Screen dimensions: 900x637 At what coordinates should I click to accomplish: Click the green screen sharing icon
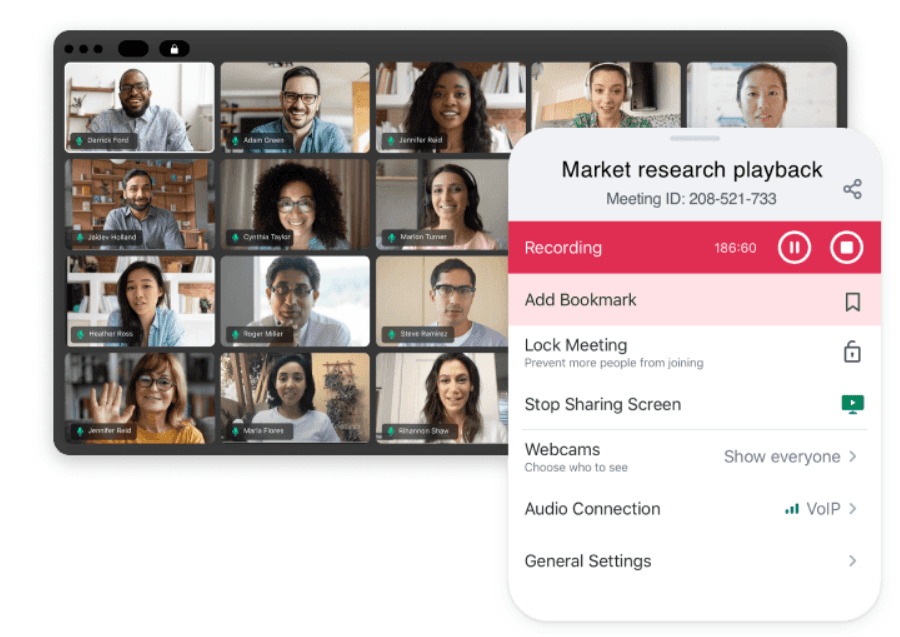pos(852,404)
